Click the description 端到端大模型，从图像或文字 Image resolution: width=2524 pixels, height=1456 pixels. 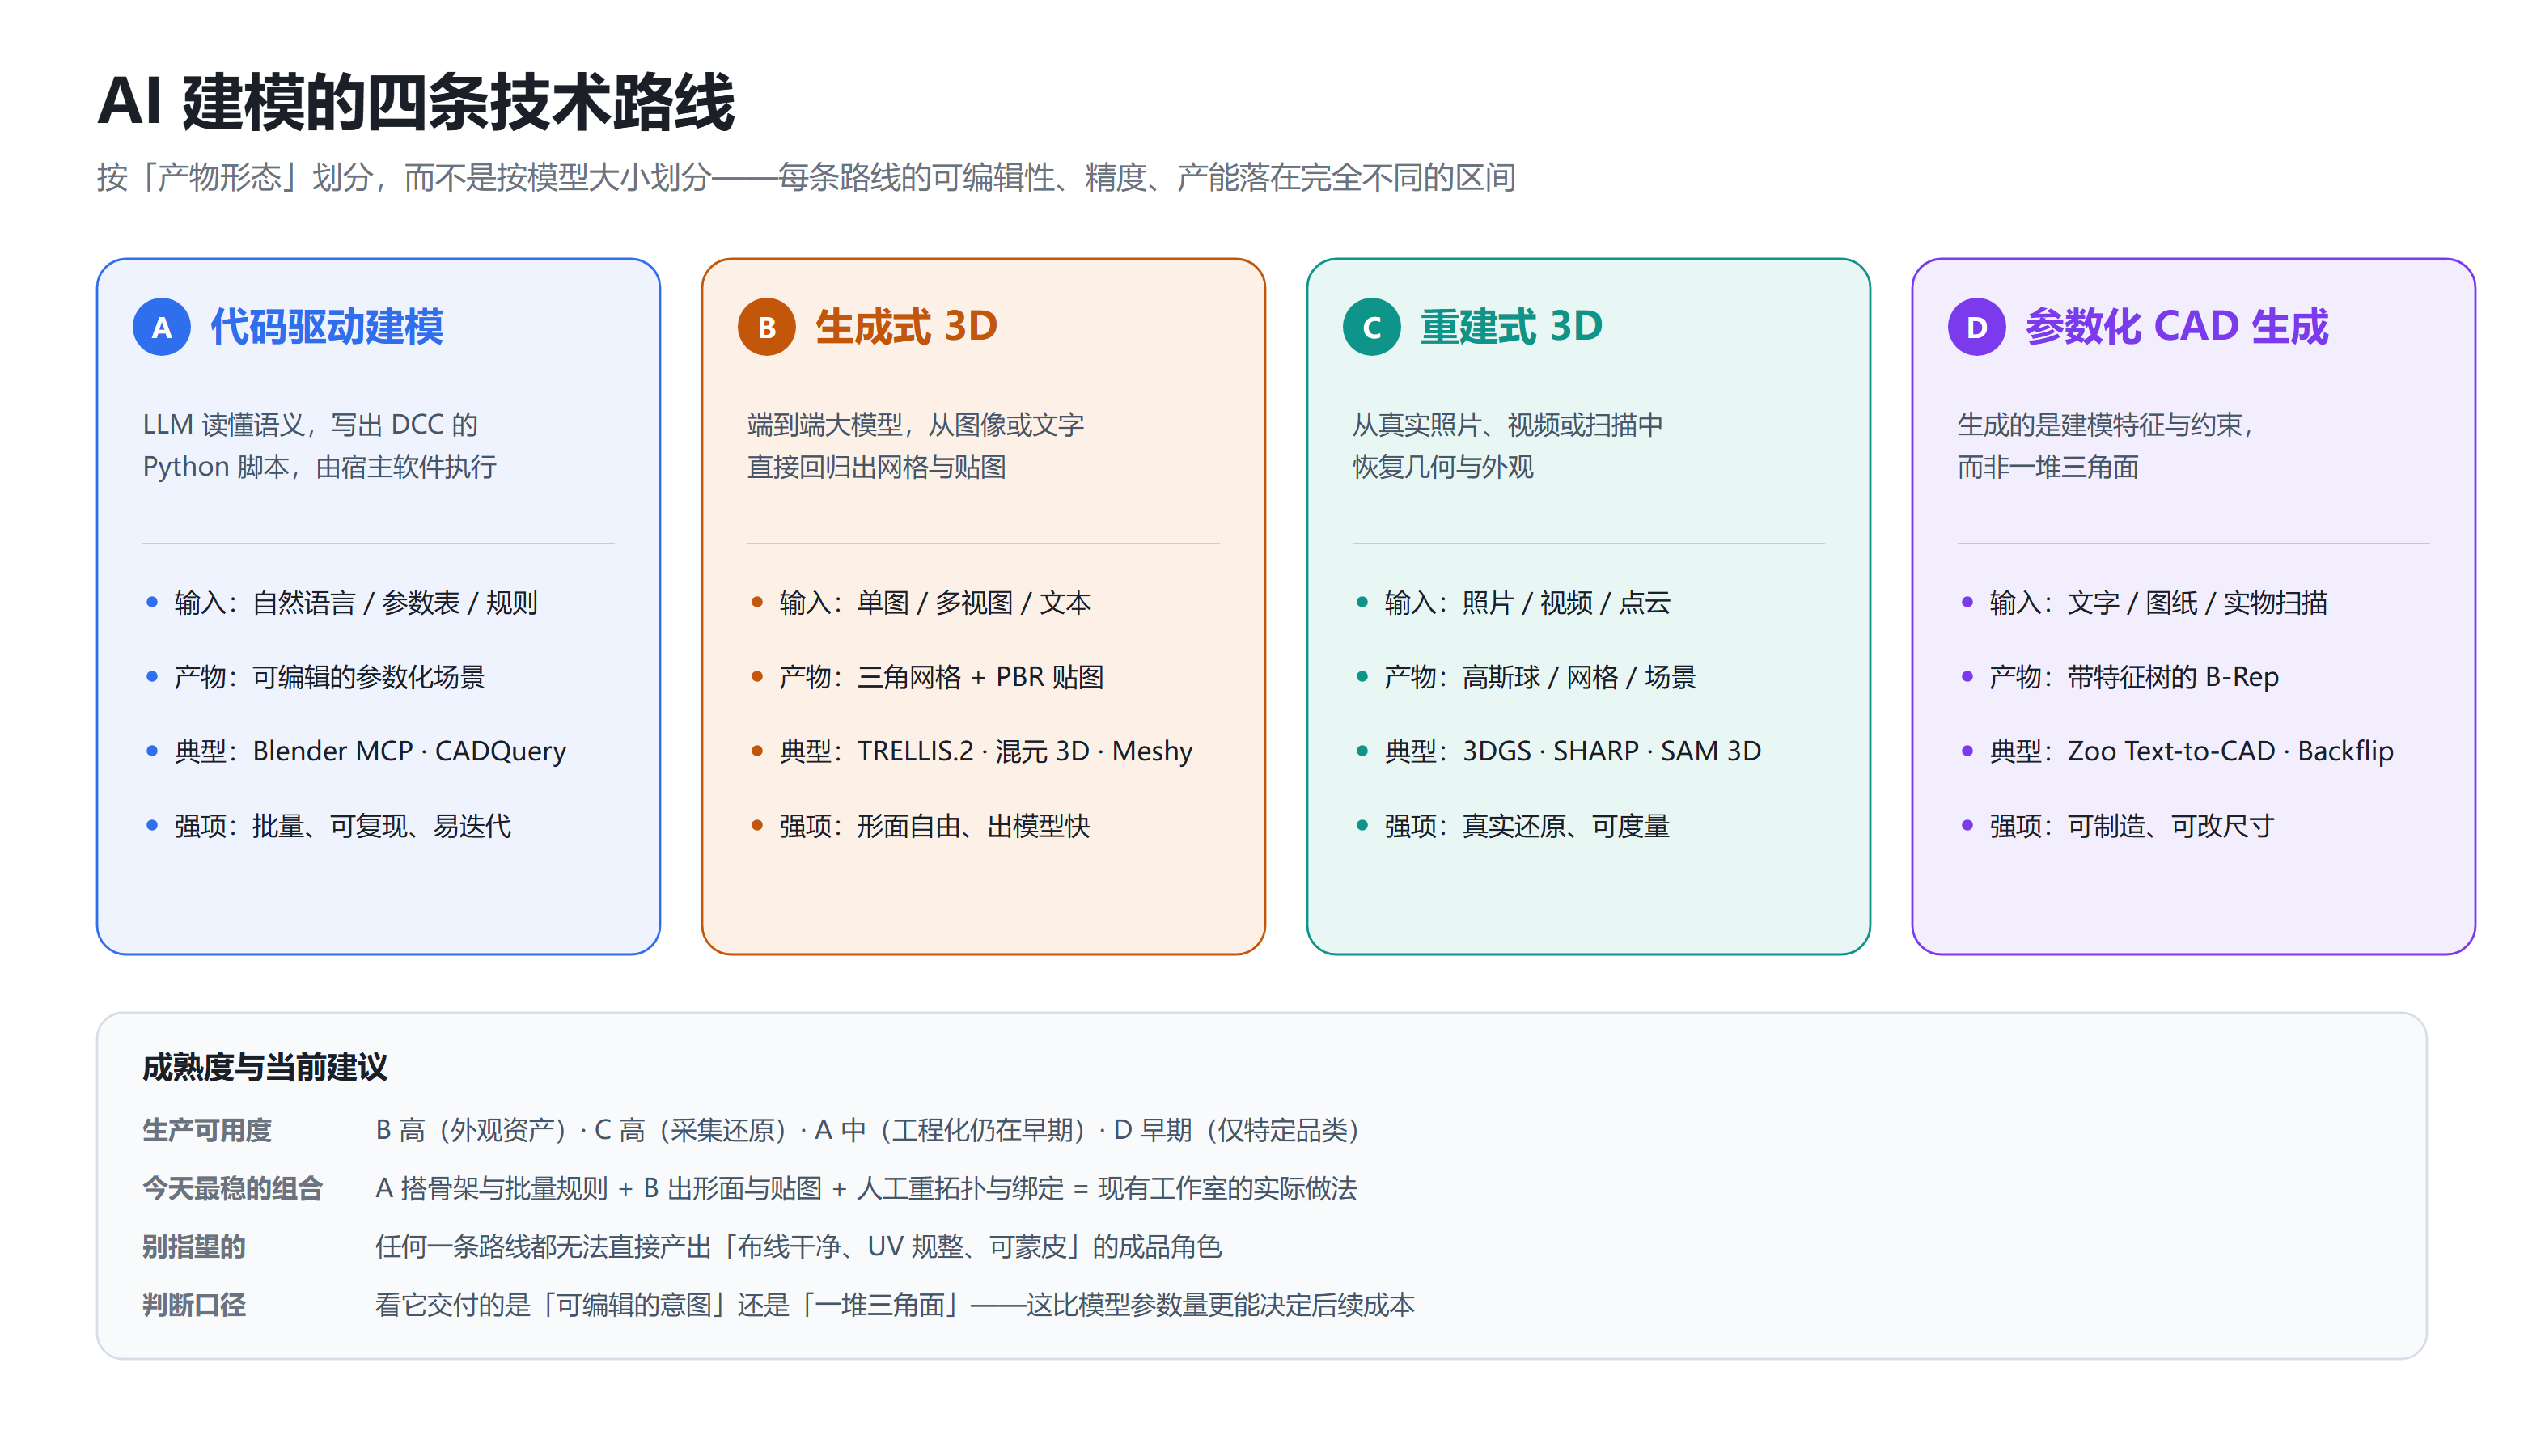pyautogui.click(x=915, y=425)
